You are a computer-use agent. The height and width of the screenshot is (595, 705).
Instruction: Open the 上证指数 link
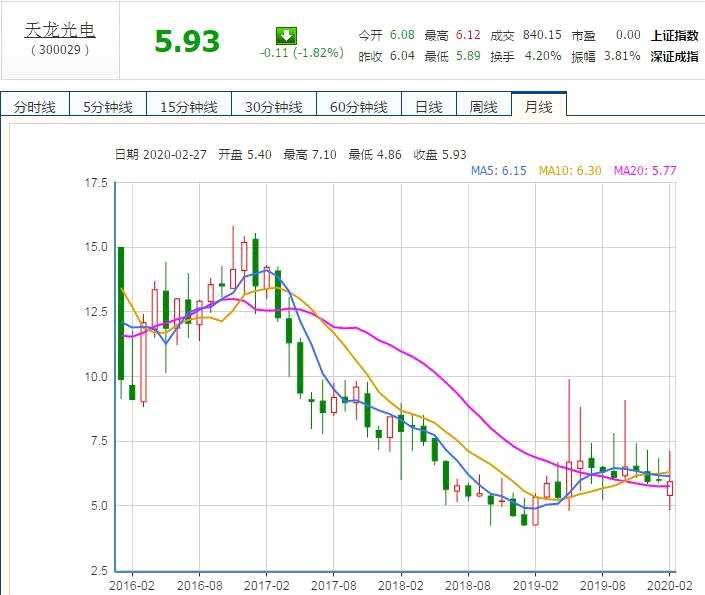674,35
